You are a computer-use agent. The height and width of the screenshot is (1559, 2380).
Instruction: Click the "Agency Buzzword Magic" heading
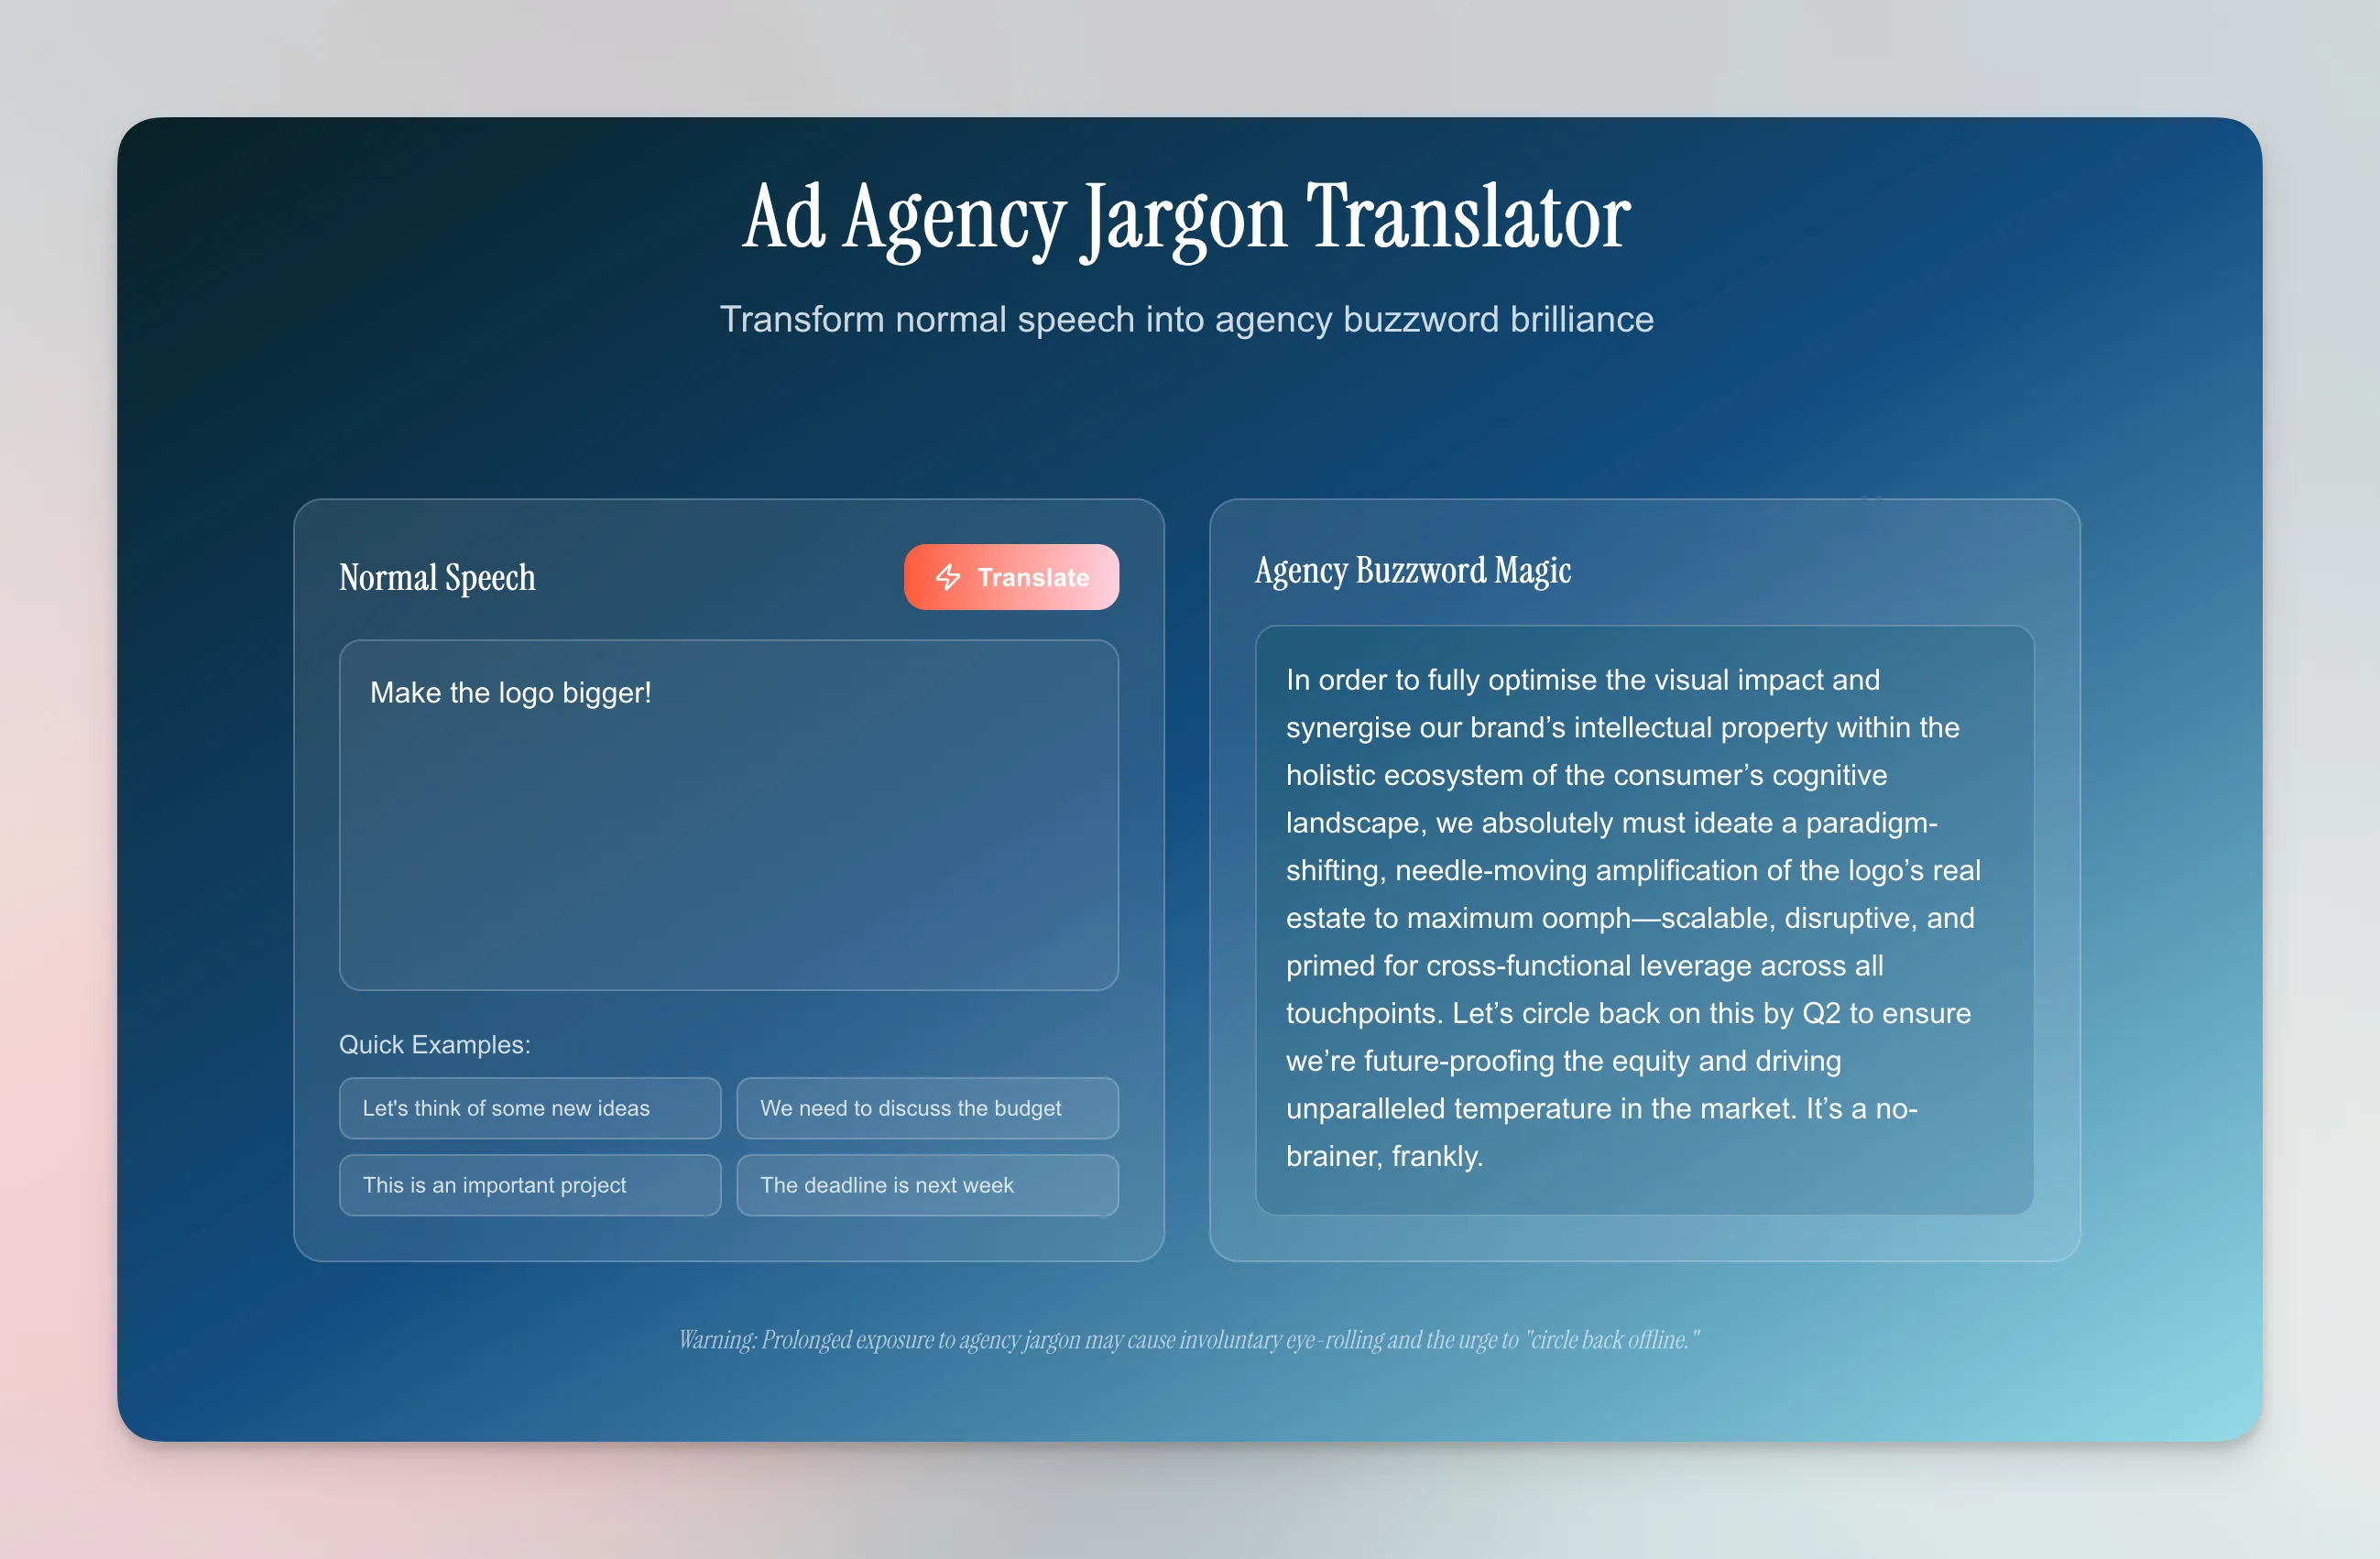[x=1413, y=570]
